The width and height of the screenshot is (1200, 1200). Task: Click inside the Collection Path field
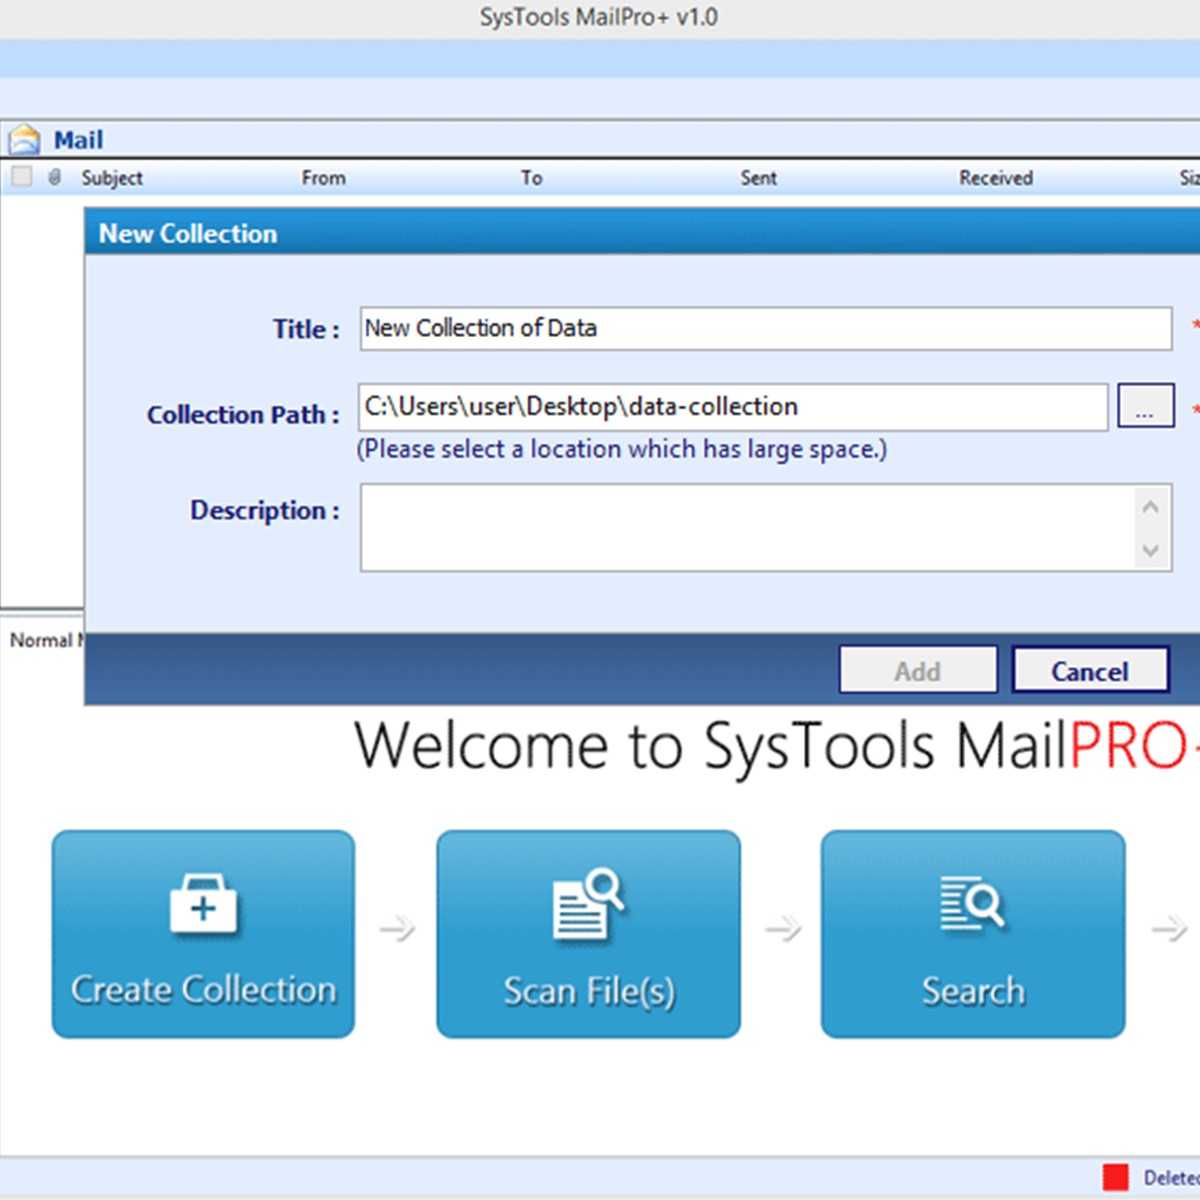click(x=732, y=407)
